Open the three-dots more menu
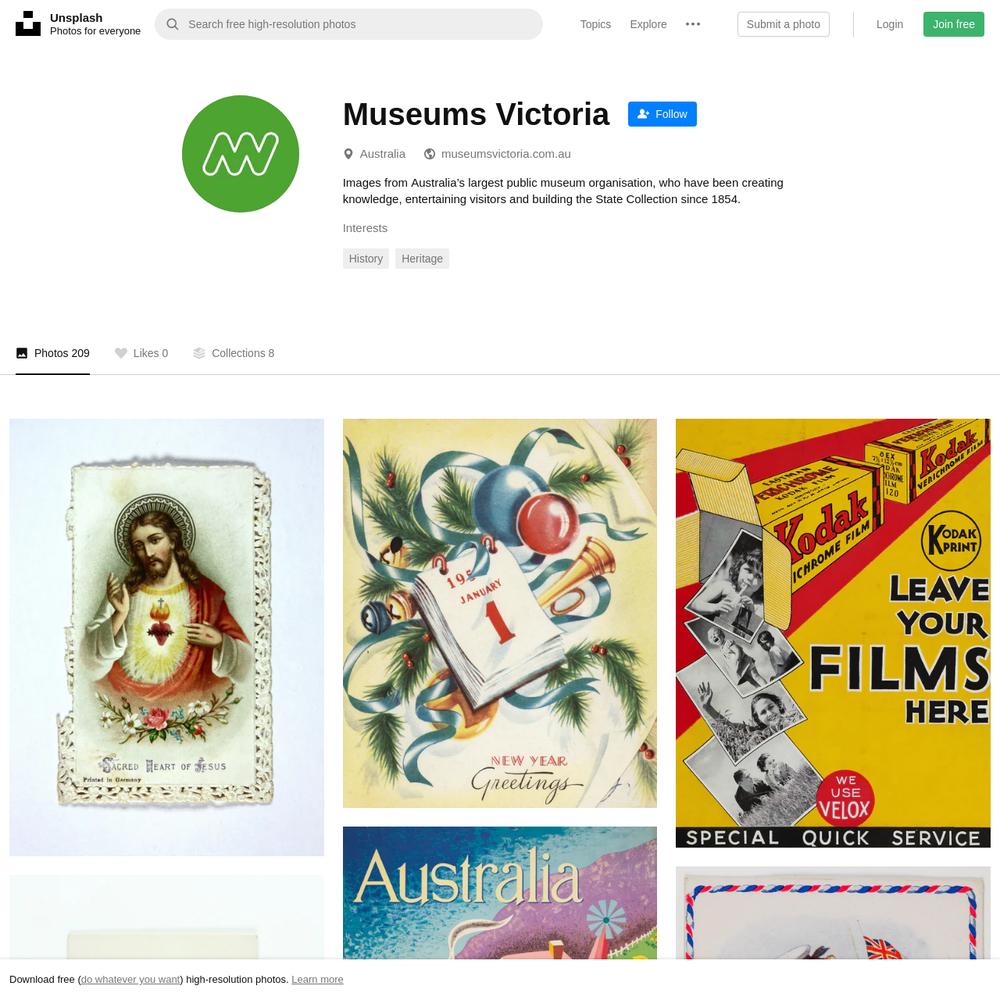The image size is (1000, 1000). (693, 24)
